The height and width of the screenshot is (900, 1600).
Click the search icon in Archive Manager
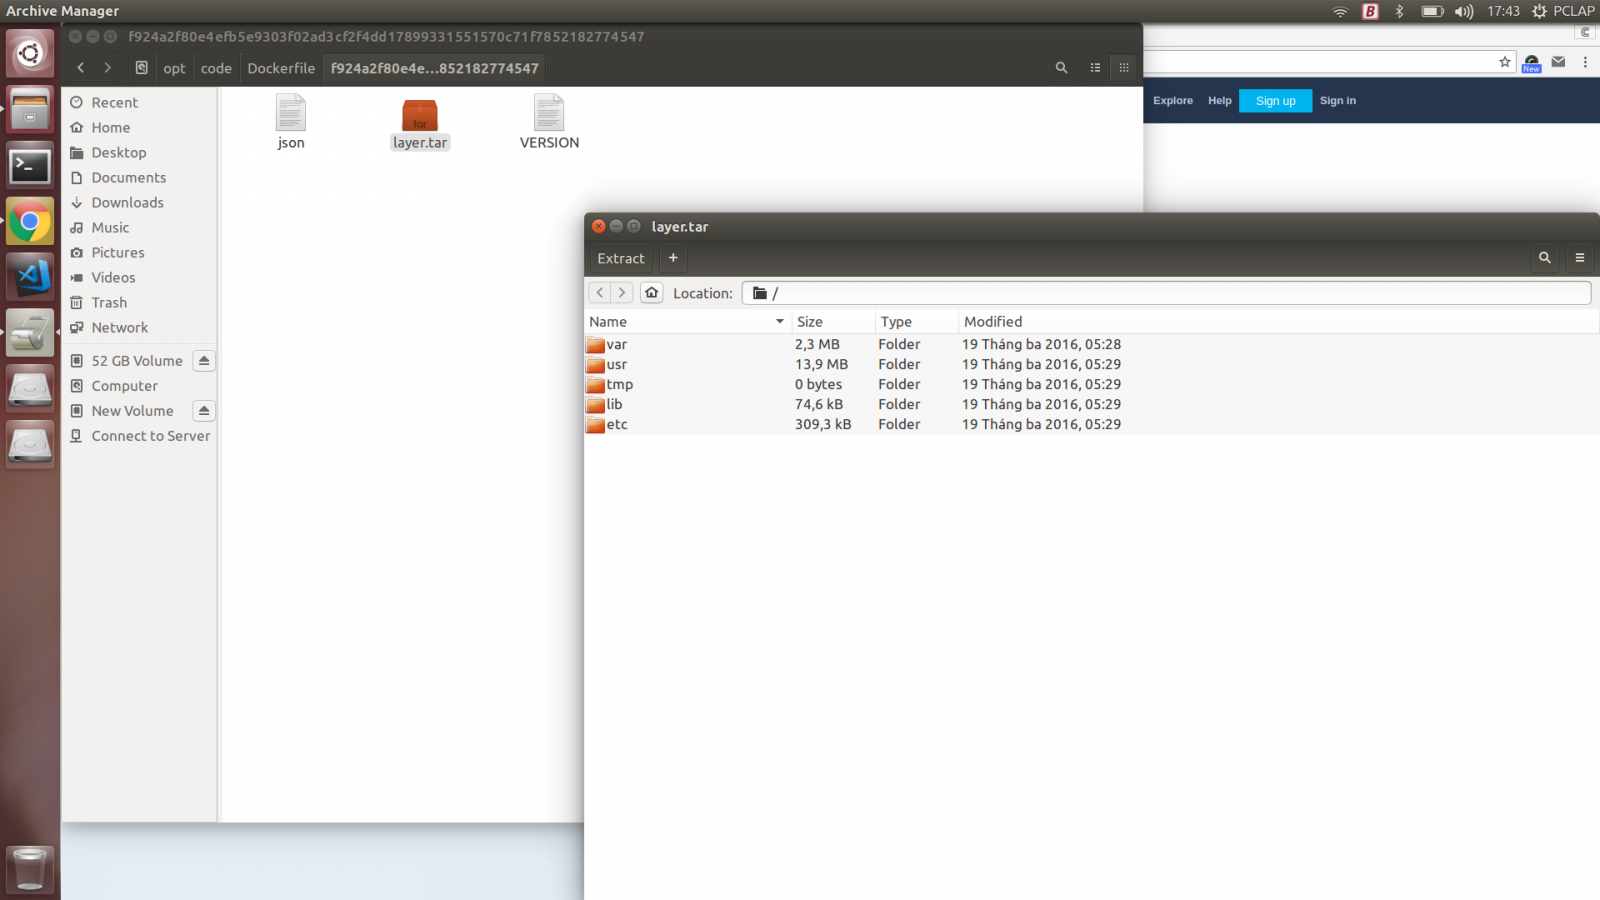[x=1544, y=258]
